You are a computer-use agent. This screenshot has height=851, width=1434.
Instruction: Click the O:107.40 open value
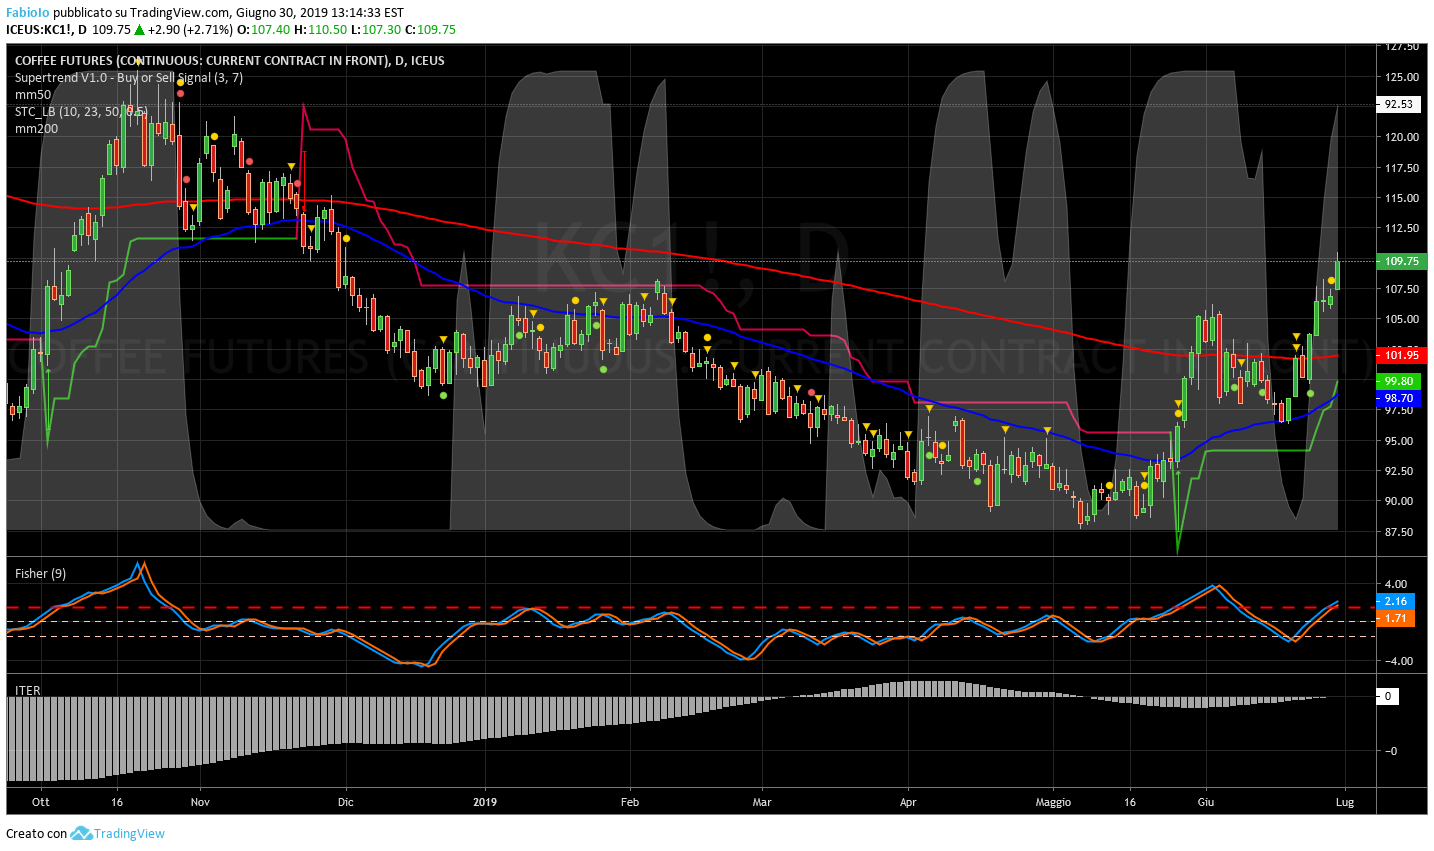263,30
